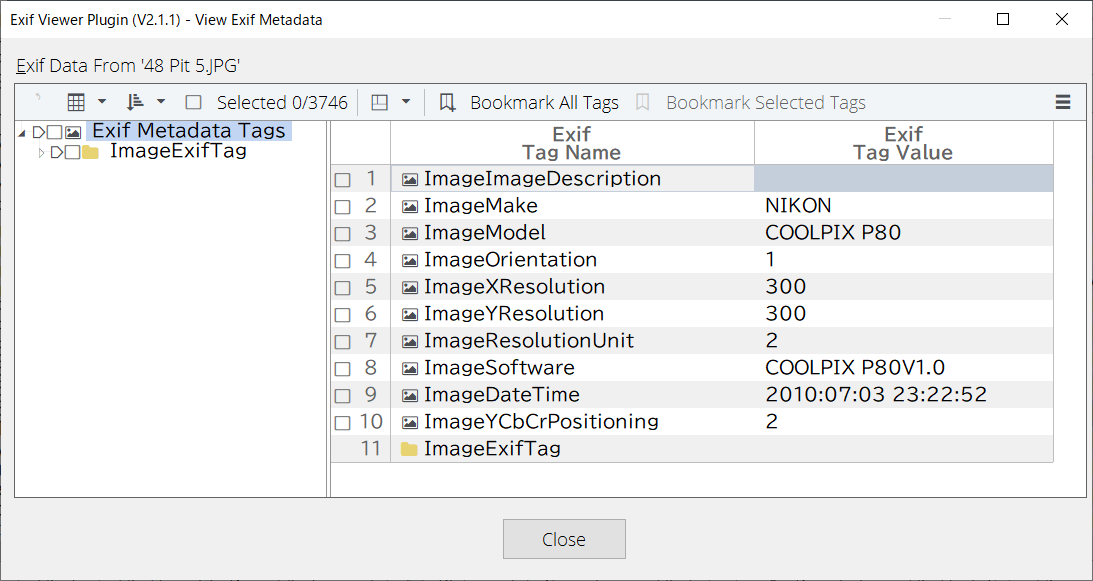Click the panel layout icon
Image resolution: width=1093 pixels, height=581 pixels.
[x=379, y=103]
